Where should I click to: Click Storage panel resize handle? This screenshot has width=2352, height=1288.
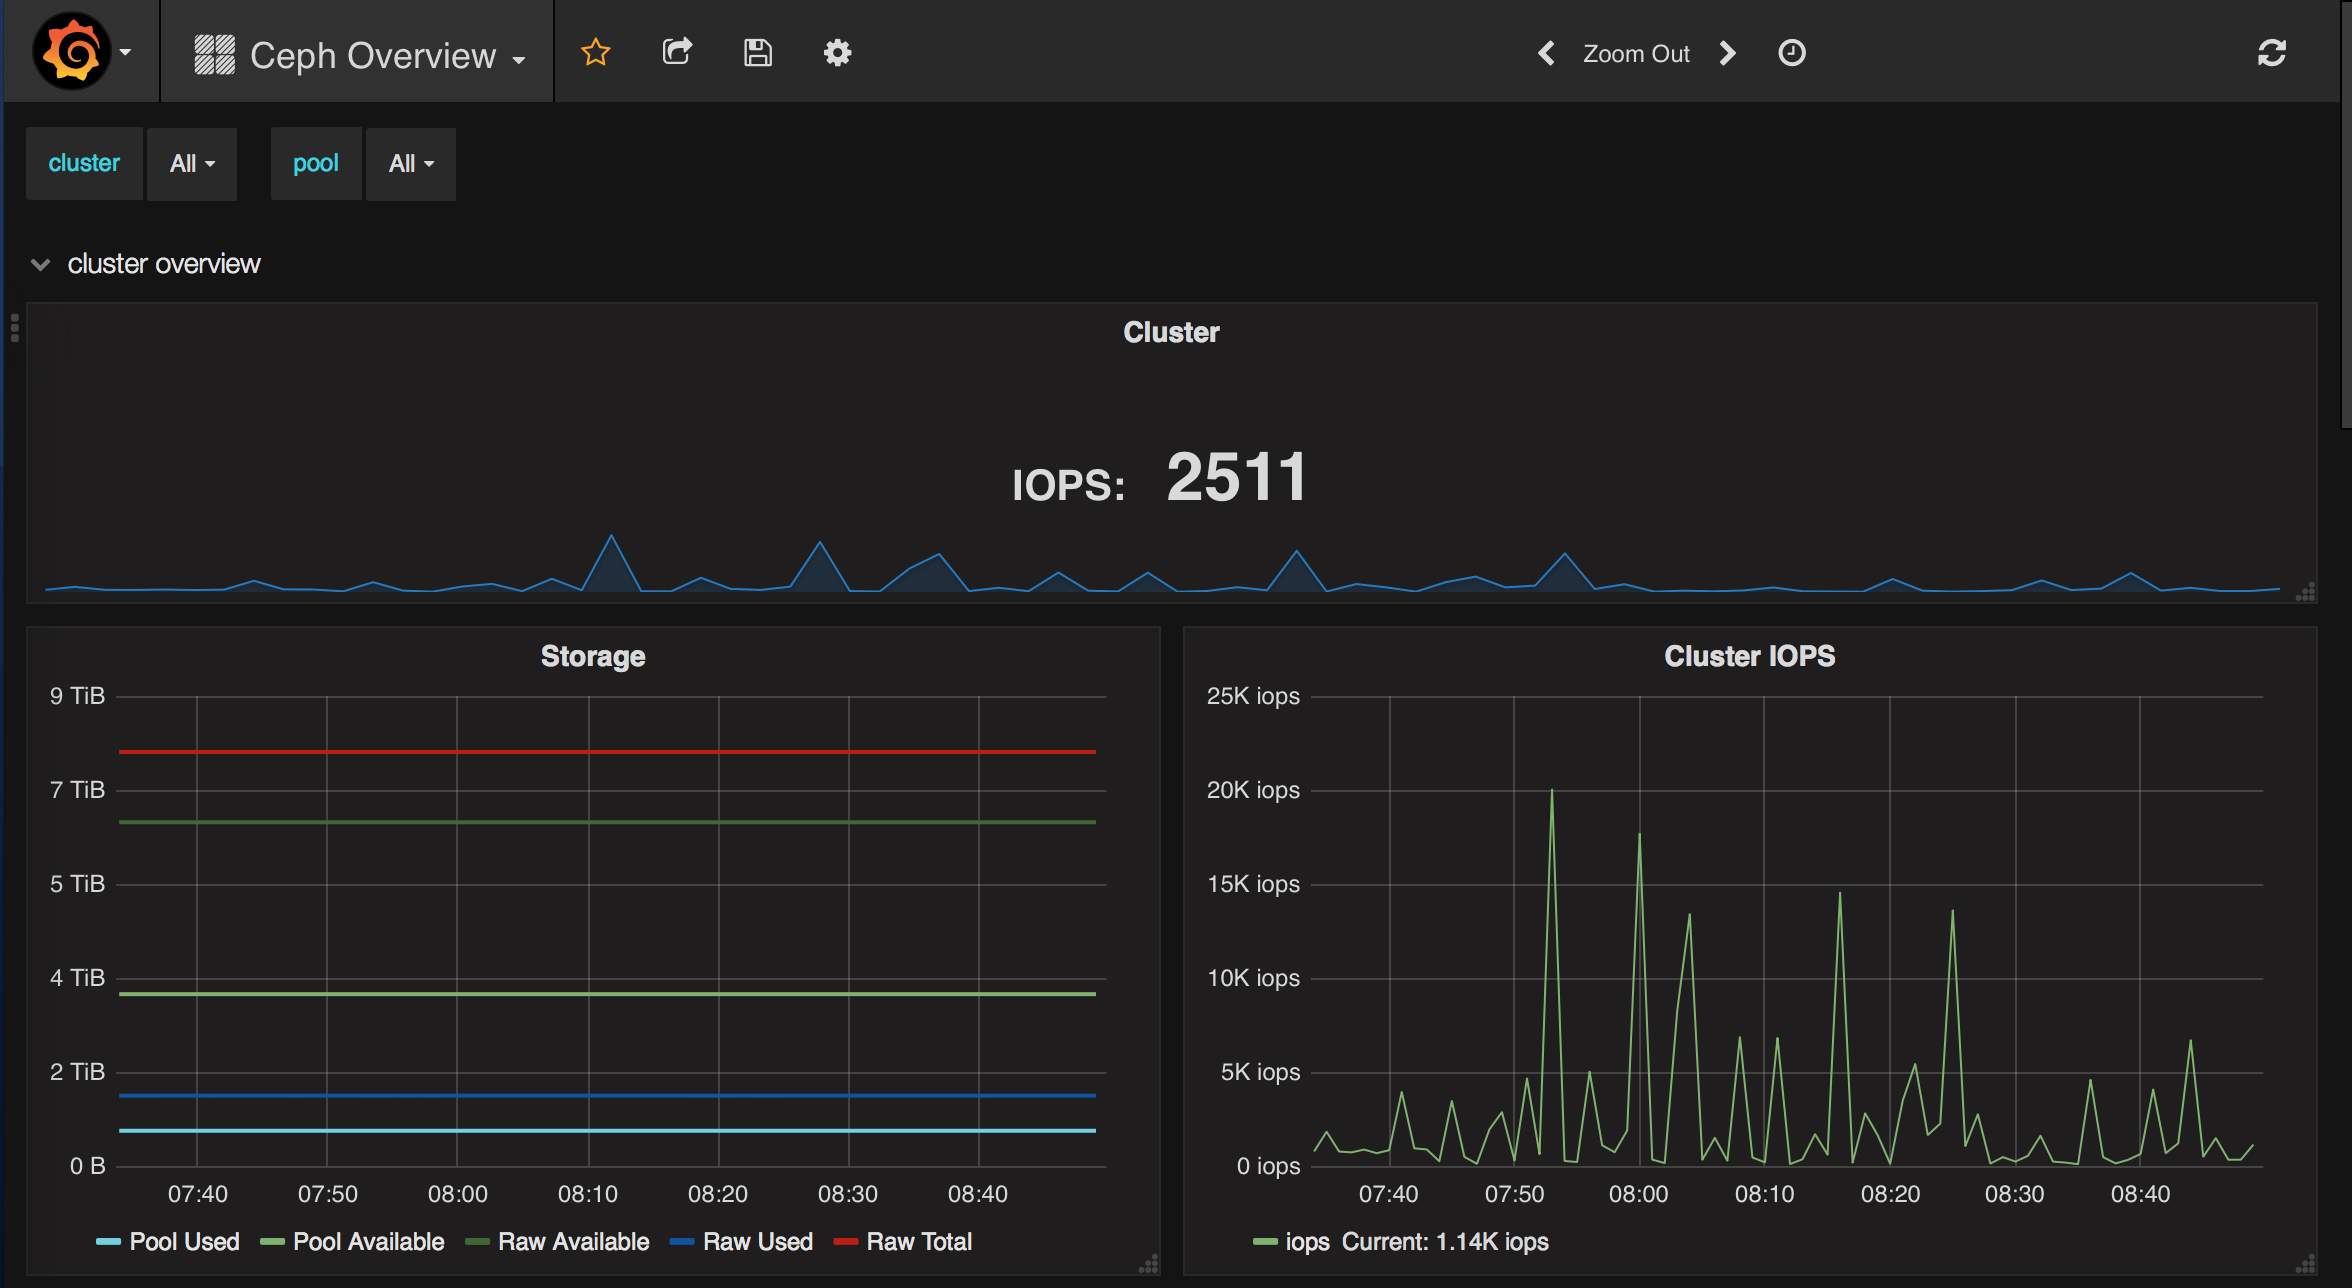point(1149,1264)
